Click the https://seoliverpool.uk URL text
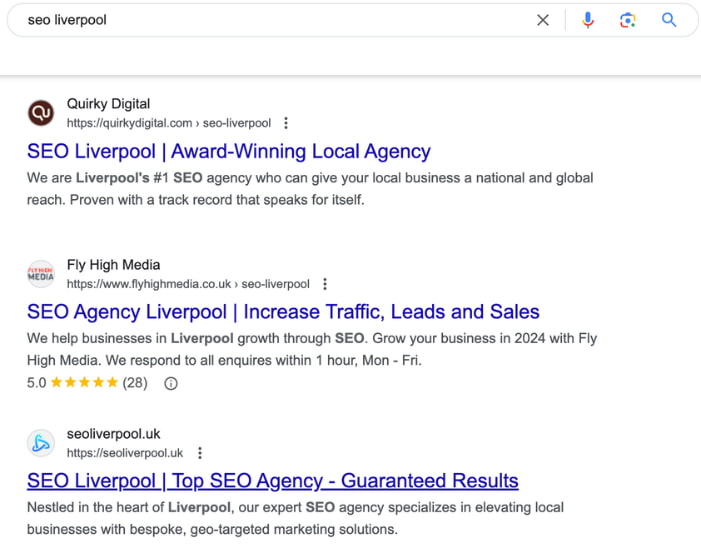This screenshot has width=701, height=553. click(125, 453)
